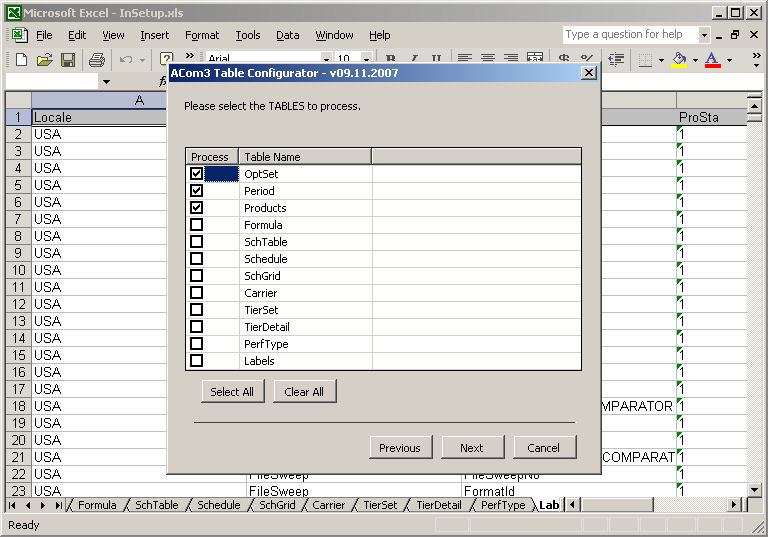The height and width of the screenshot is (537, 768).
Task: Tick the TierSet process checkbox
Action: 196,310
